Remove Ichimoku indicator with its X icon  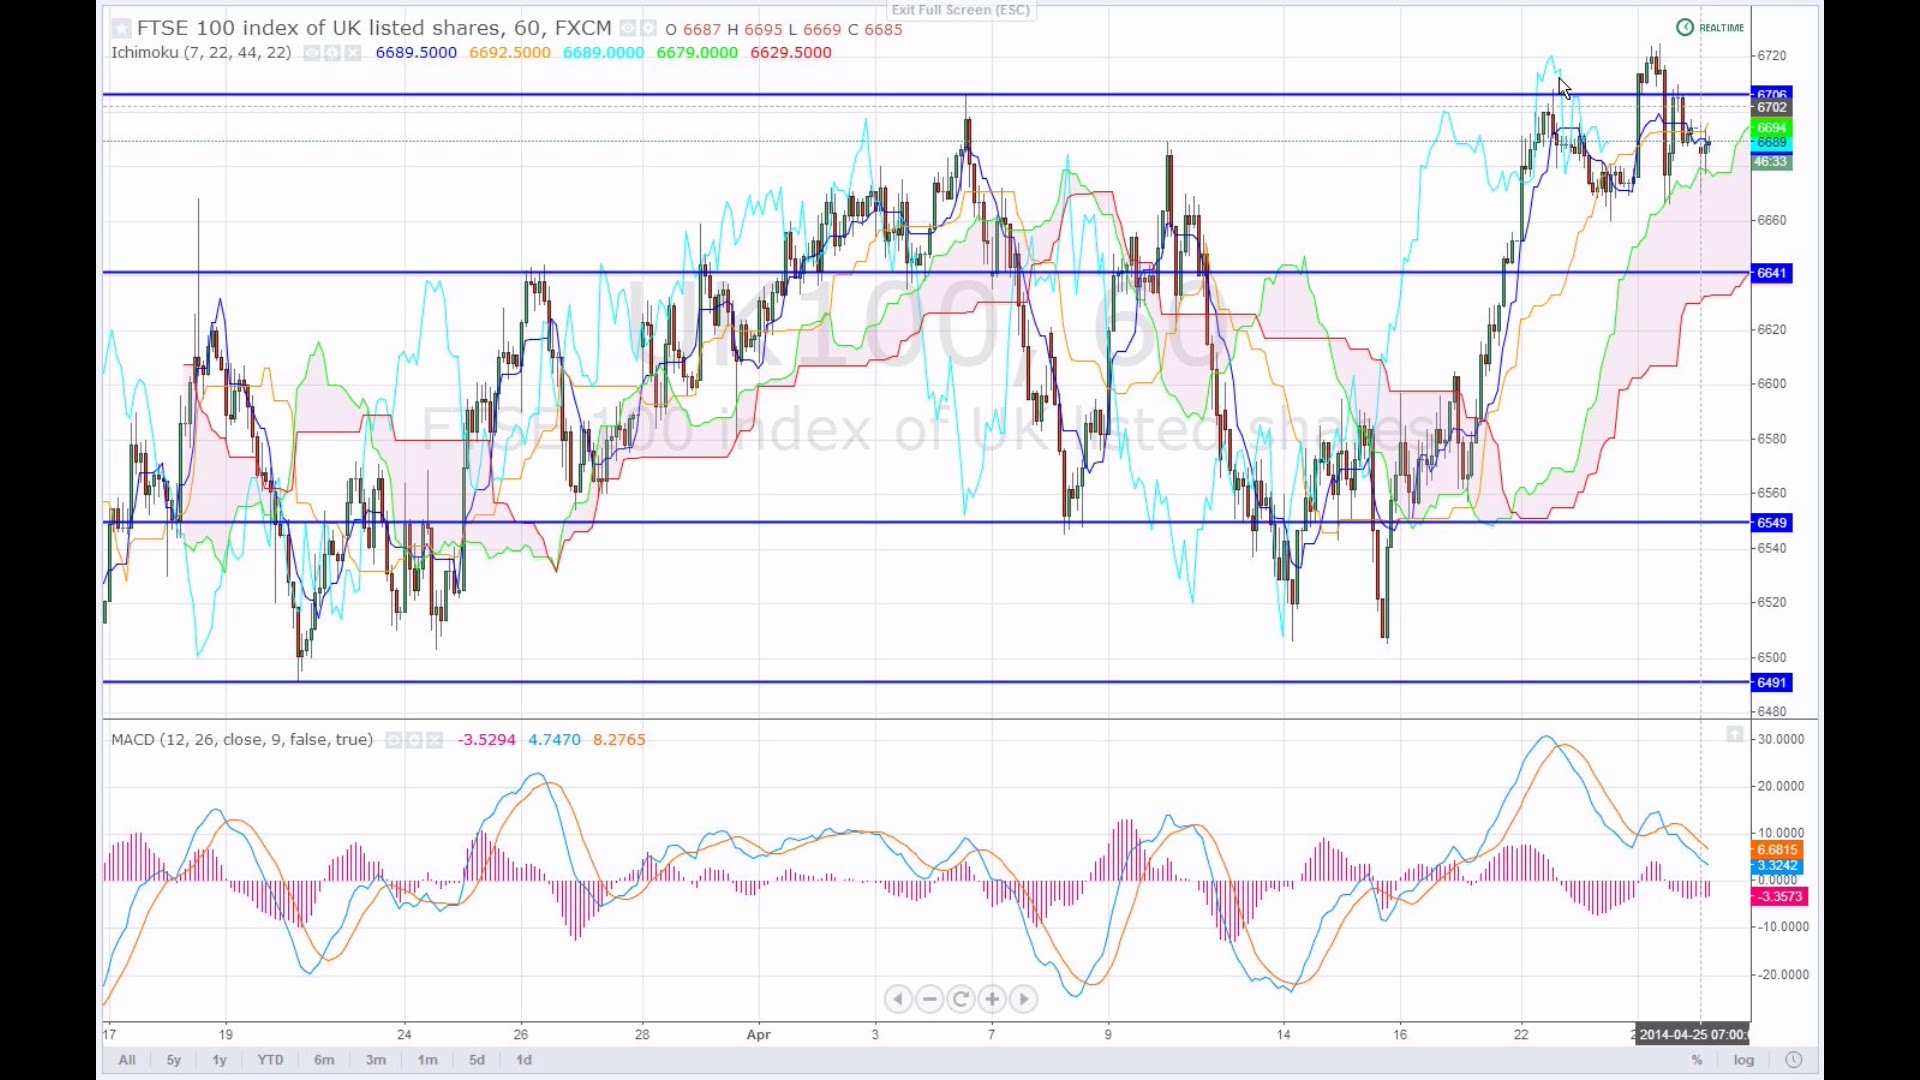point(353,53)
